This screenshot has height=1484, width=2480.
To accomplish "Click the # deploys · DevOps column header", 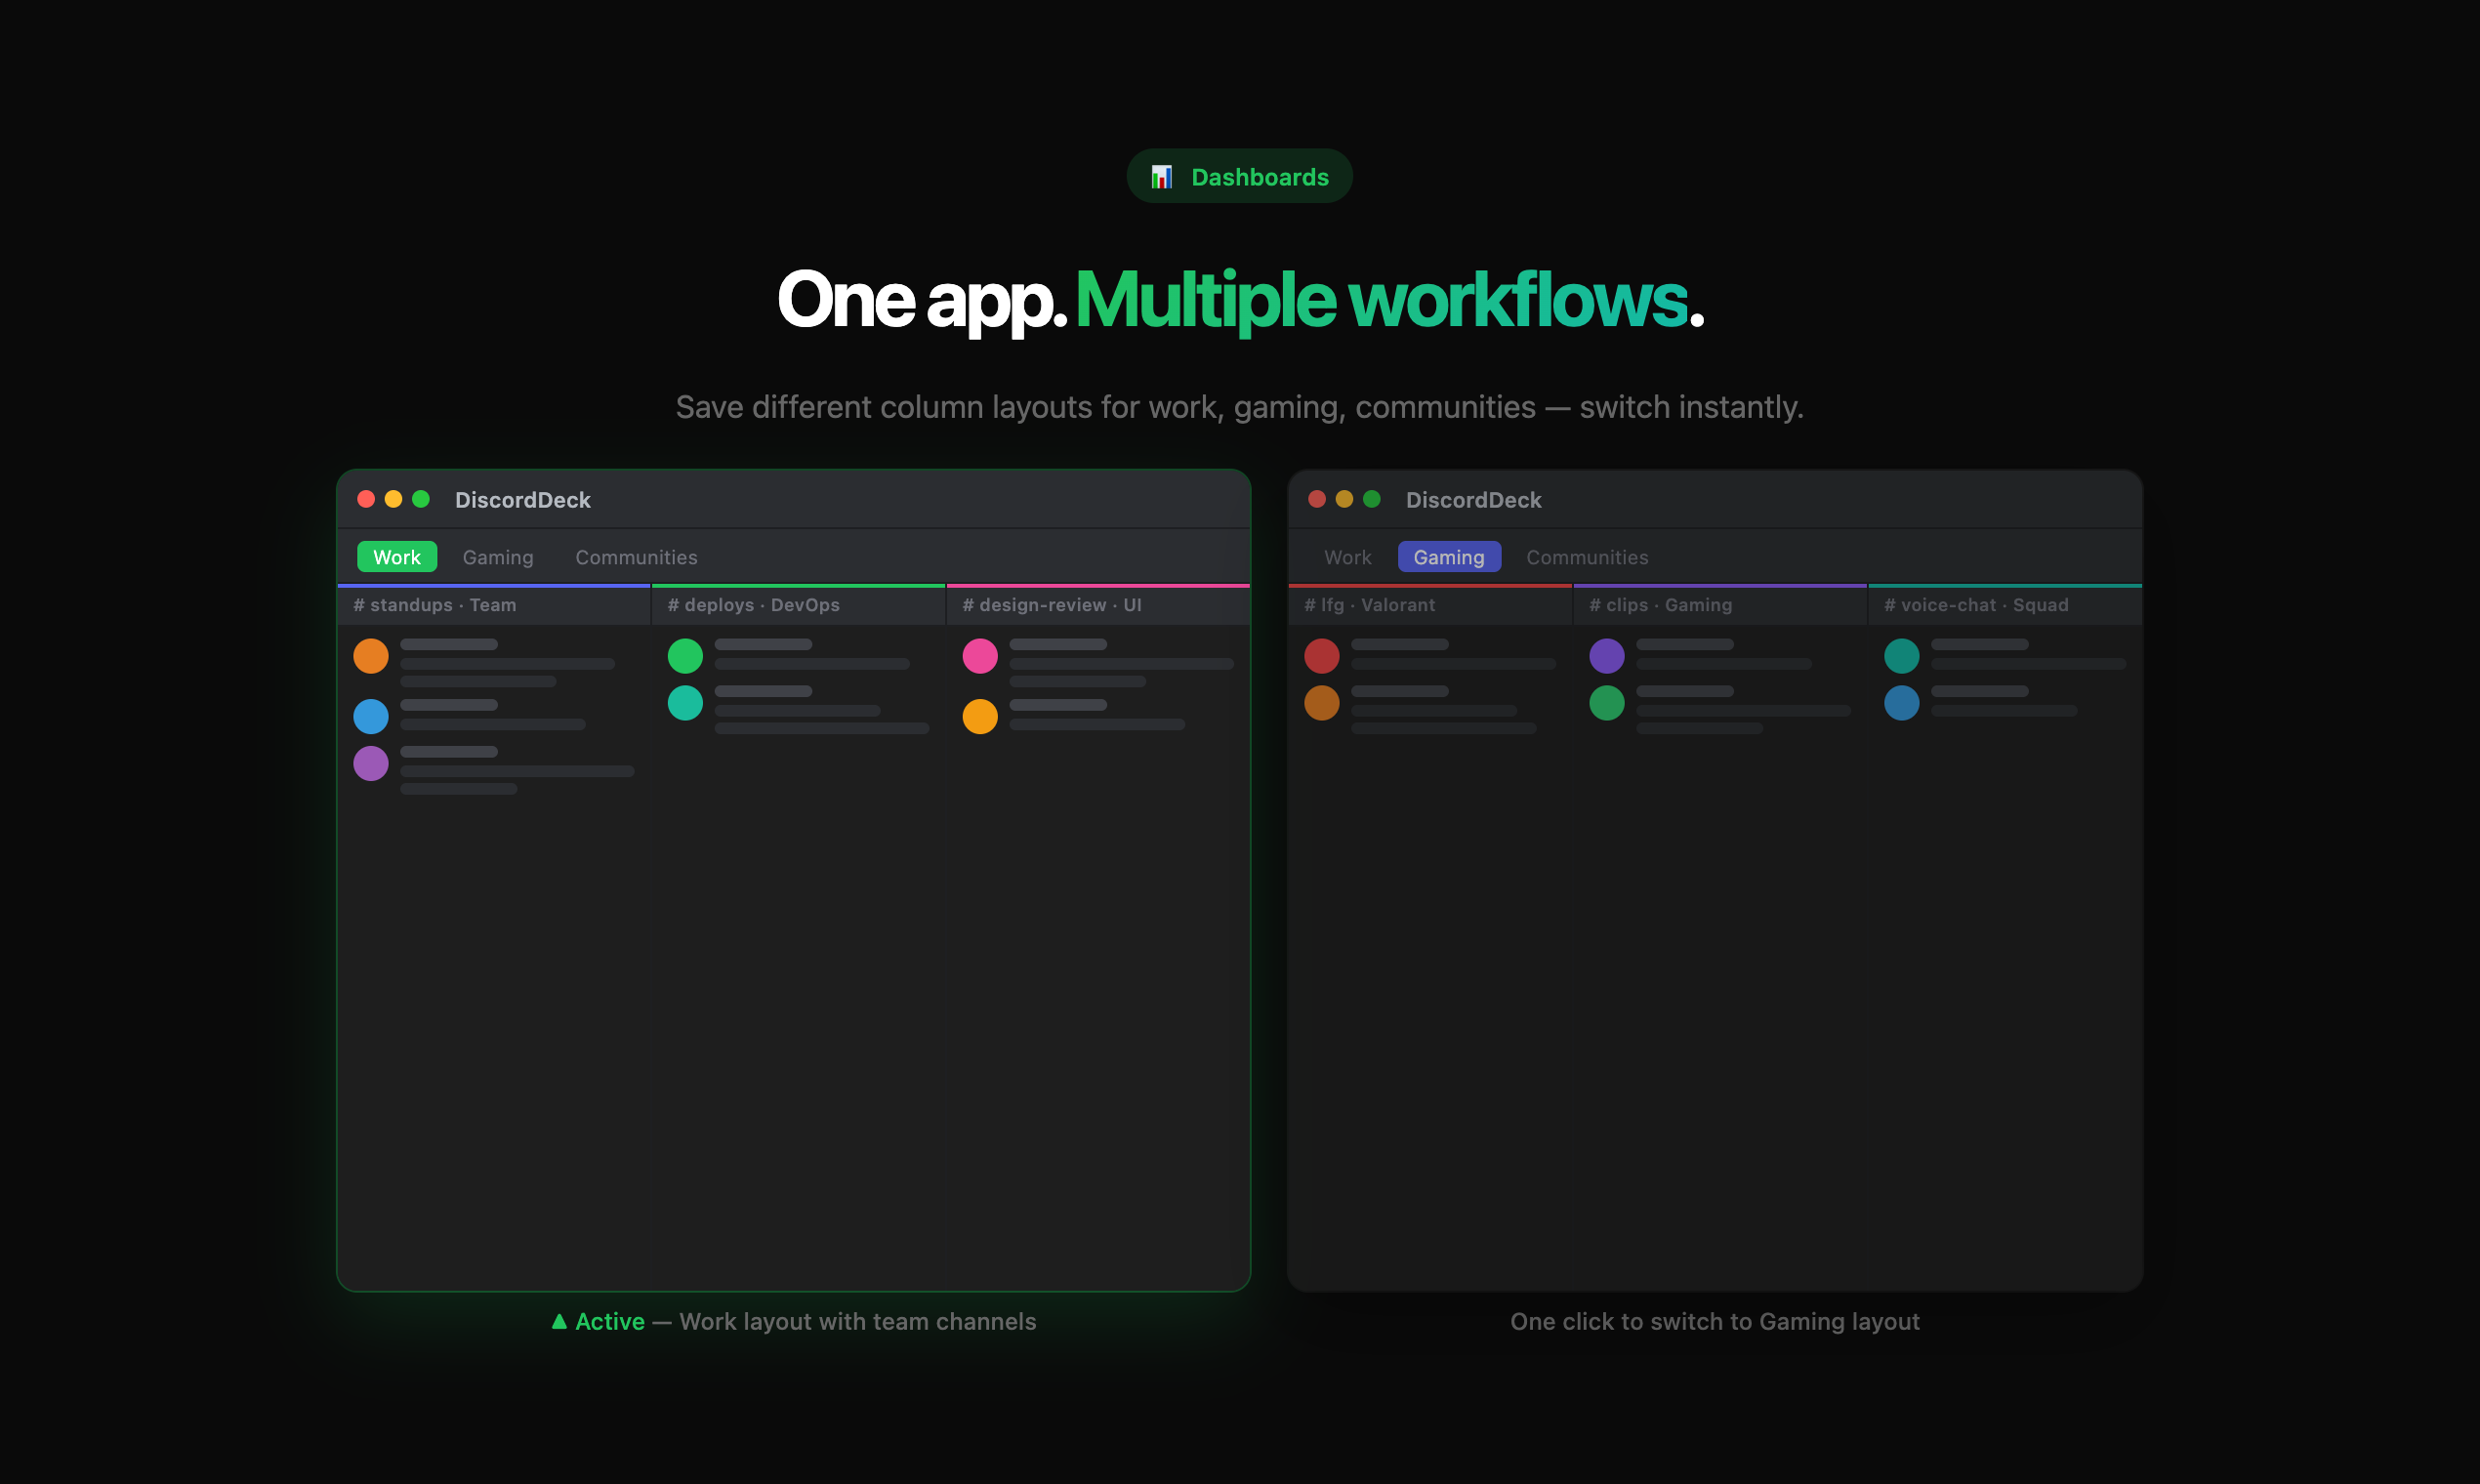I will [x=754, y=605].
